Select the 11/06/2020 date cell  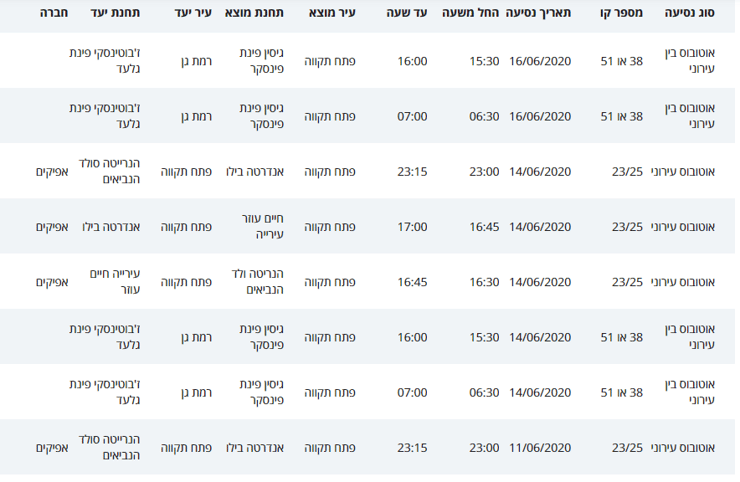tap(540, 448)
